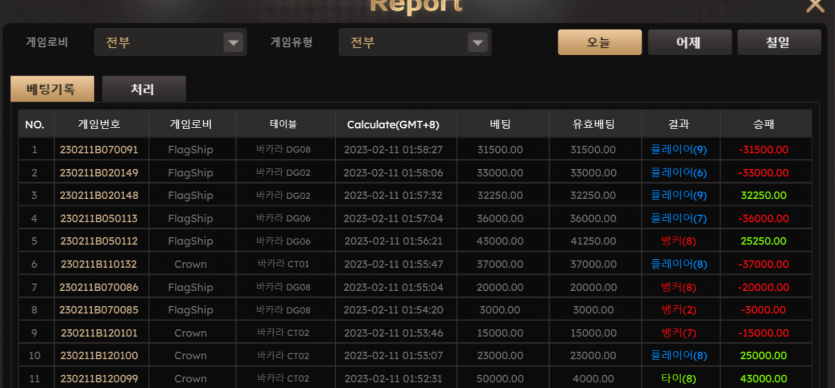Click the -15000.00 loss value
Viewport: 835px width, 388px height.
pos(764,333)
